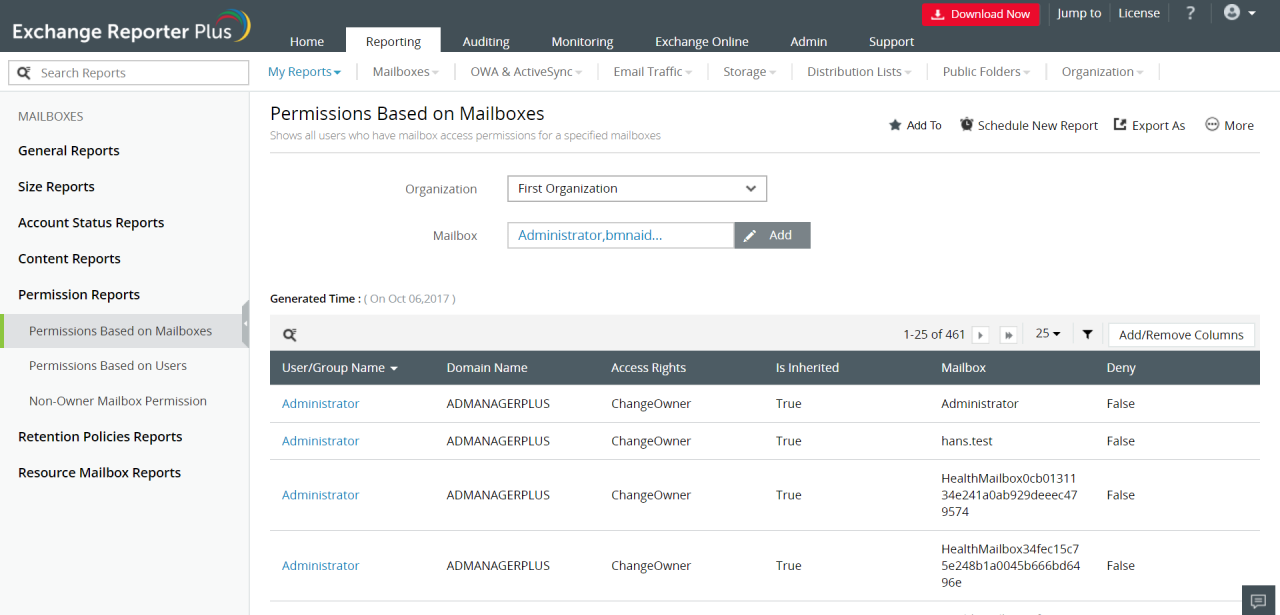Open the help question mark icon
Screen dimensions: 1280x615
(1190, 14)
